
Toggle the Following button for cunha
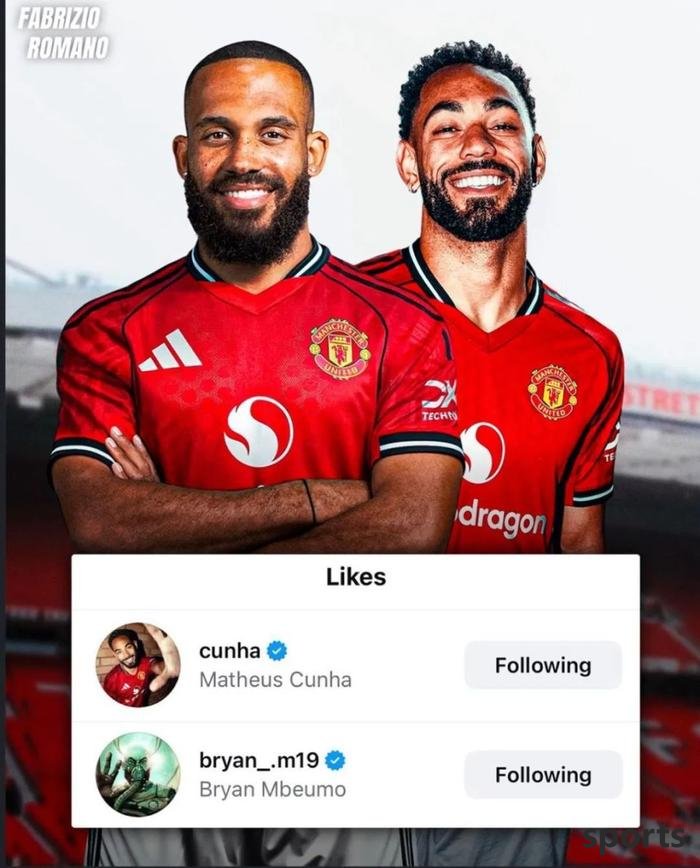(543, 665)
